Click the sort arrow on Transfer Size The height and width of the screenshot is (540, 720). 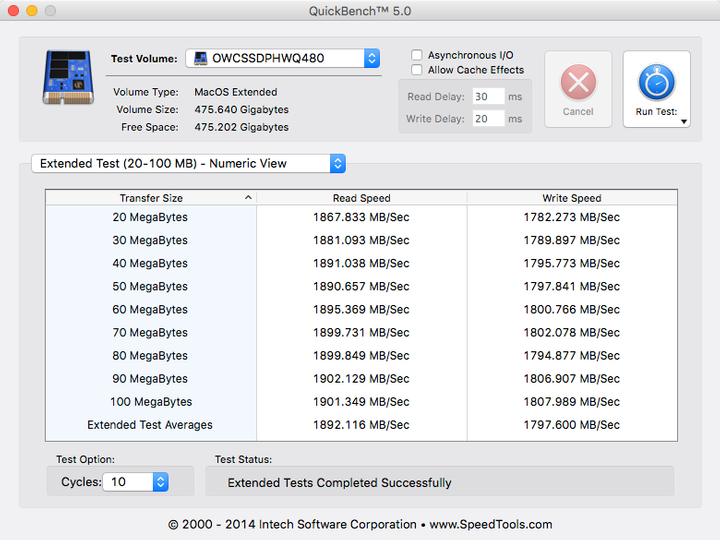pos(248,198)
